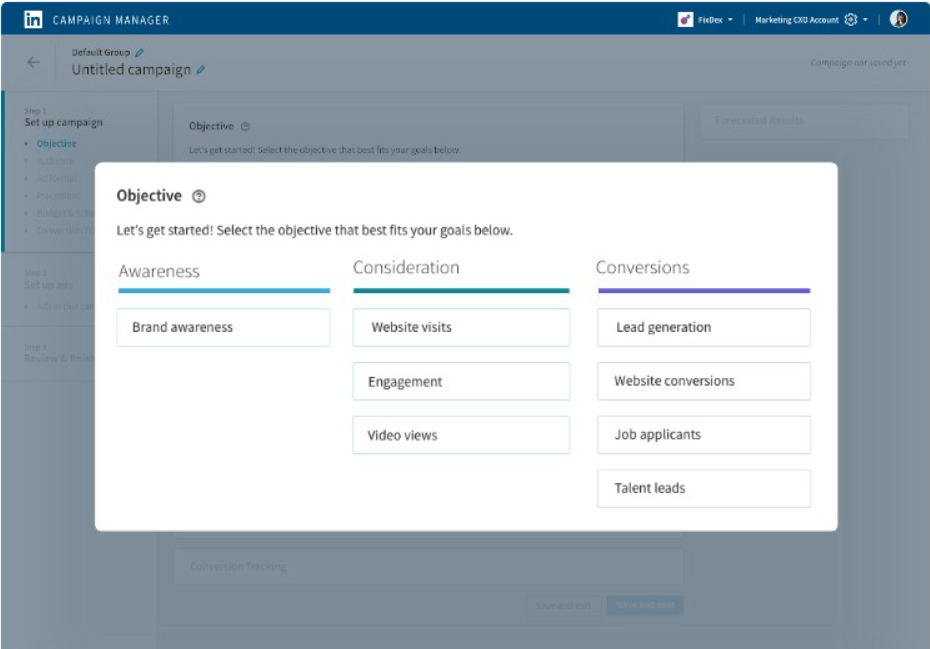Pick the Engagement objective
Viewport: 930px width, 649px height.
point(461,381)
